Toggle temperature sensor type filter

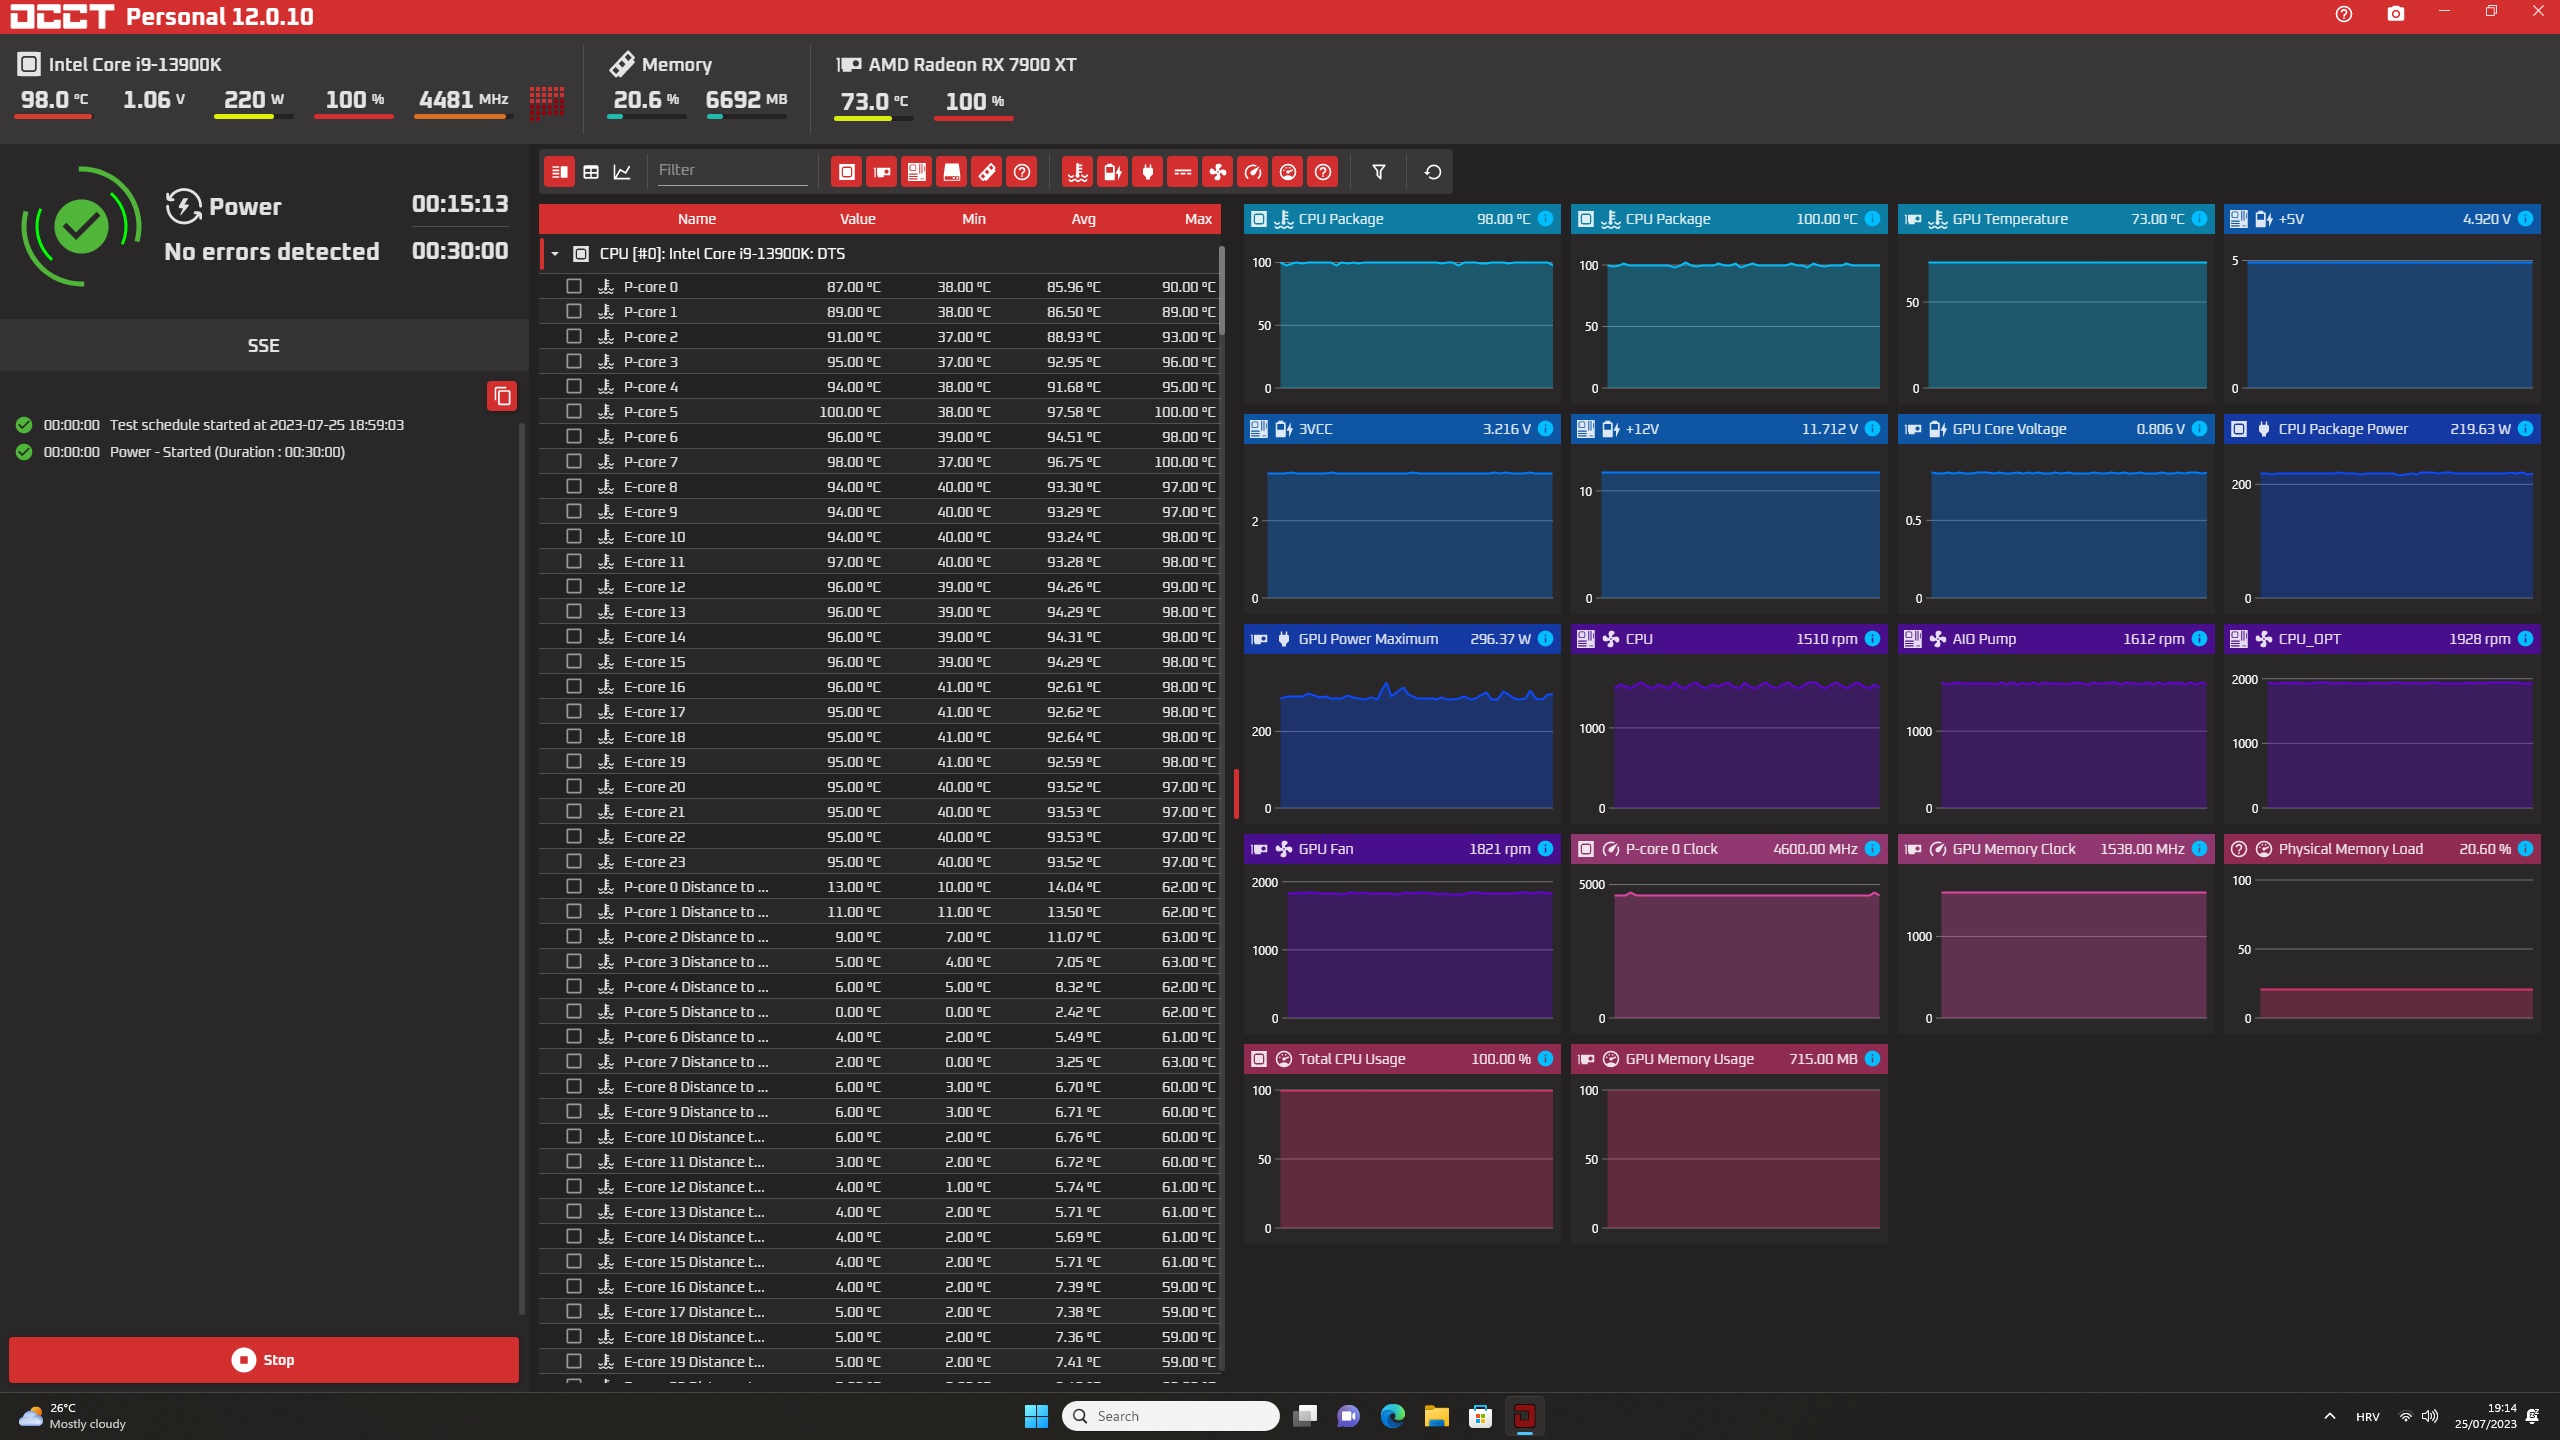coord(1078,172)
